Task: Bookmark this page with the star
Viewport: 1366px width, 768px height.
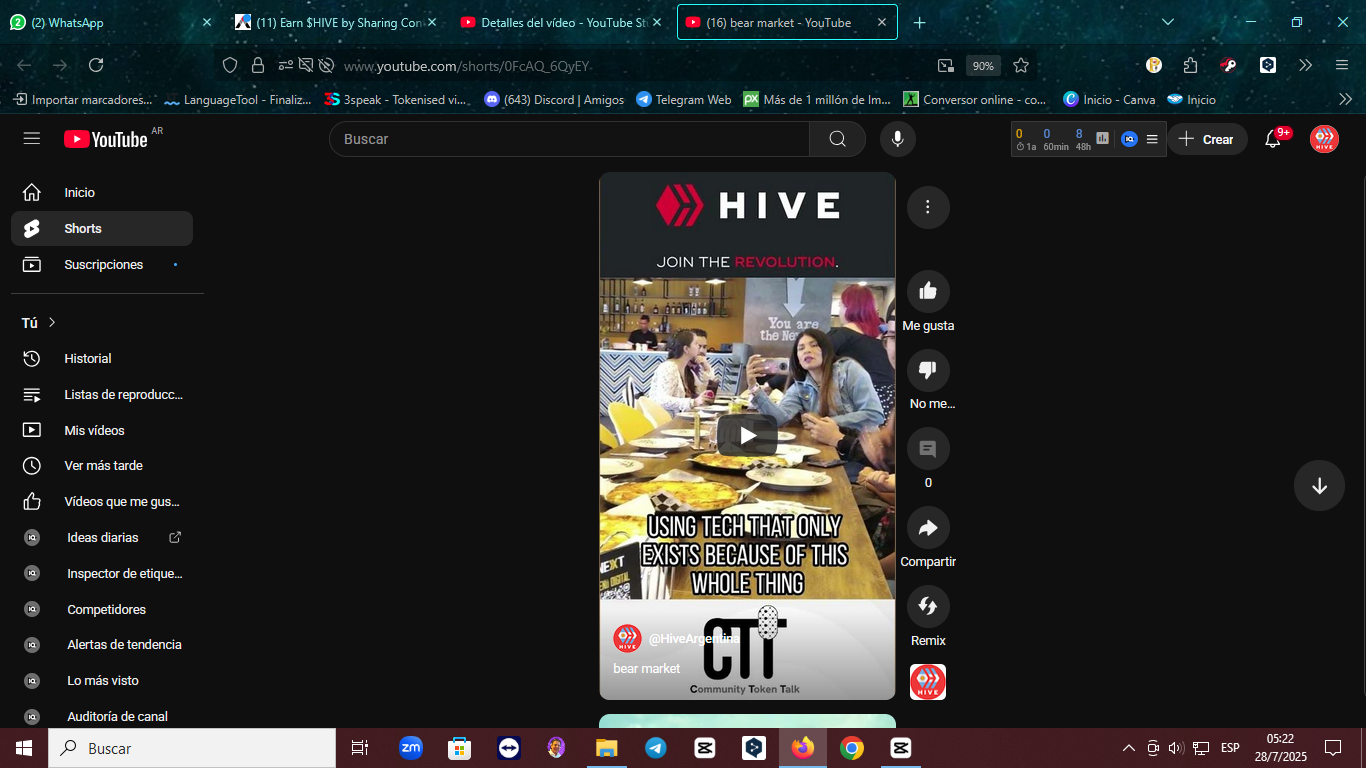Action: [1021, 65]
